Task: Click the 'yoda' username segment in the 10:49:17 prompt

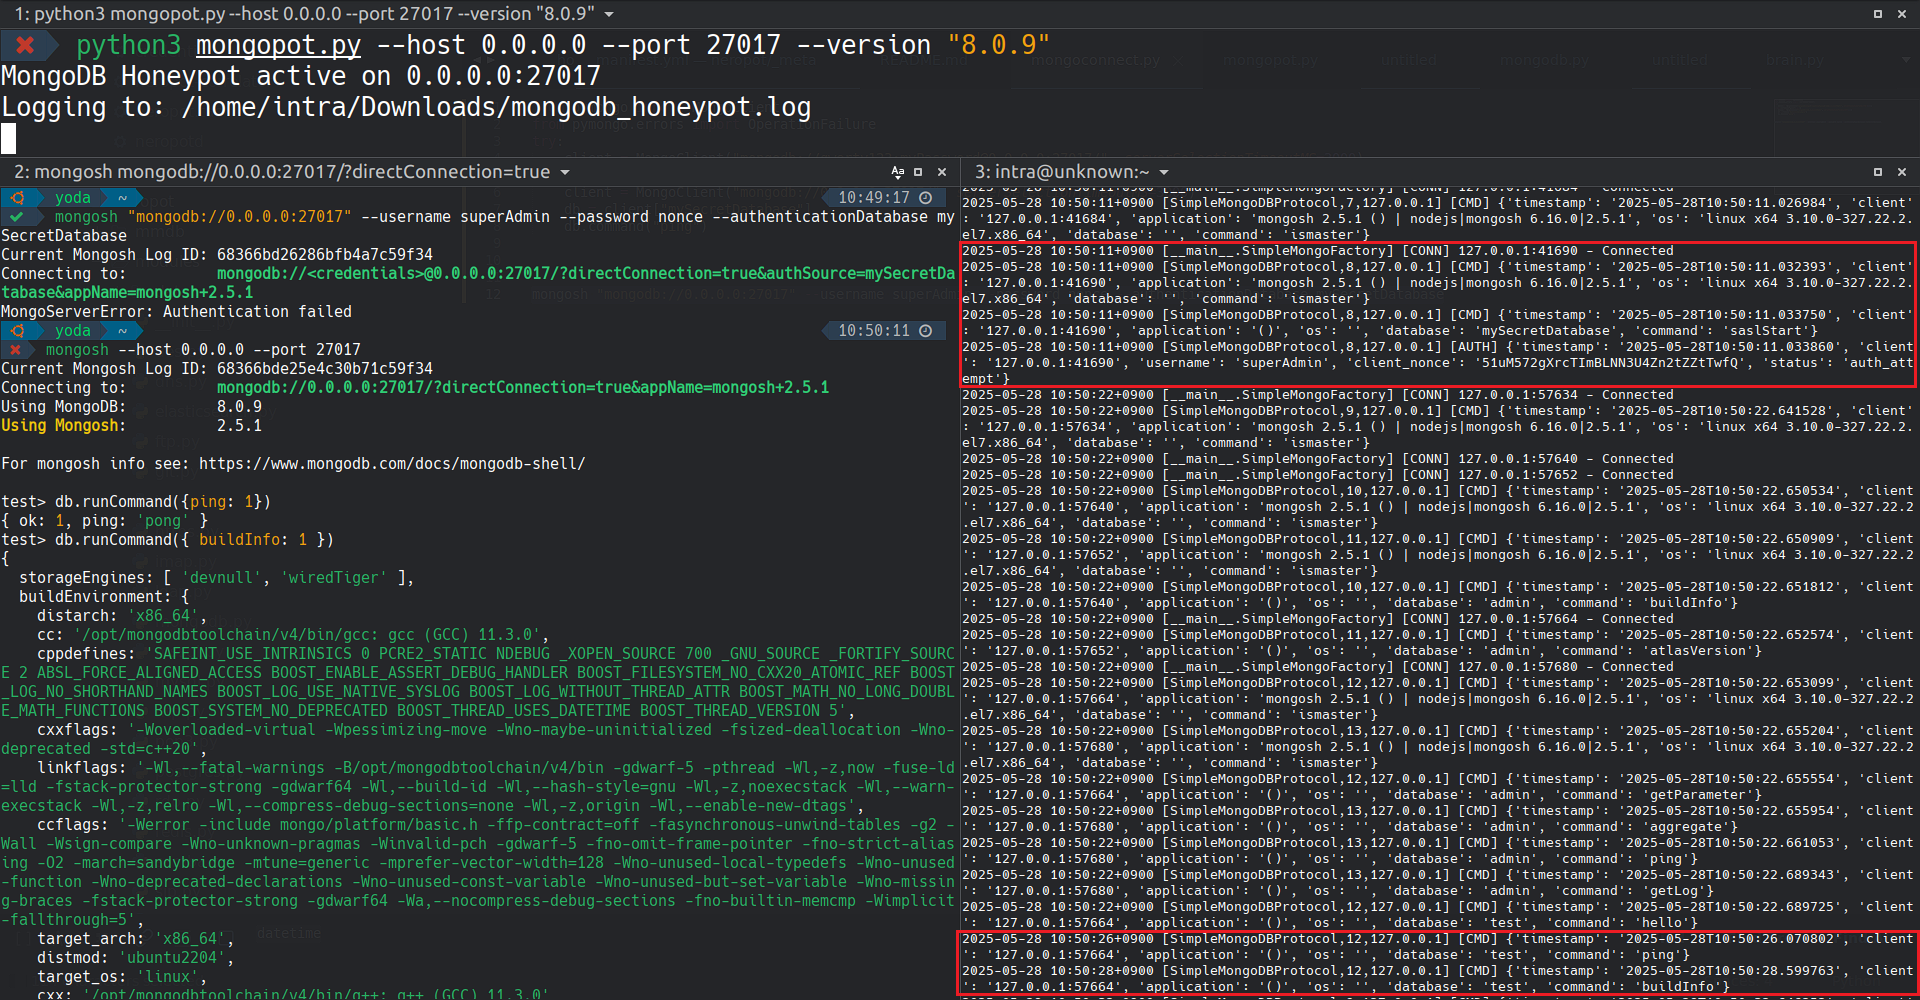Action: pyautogui.click(x=72, y=198)
